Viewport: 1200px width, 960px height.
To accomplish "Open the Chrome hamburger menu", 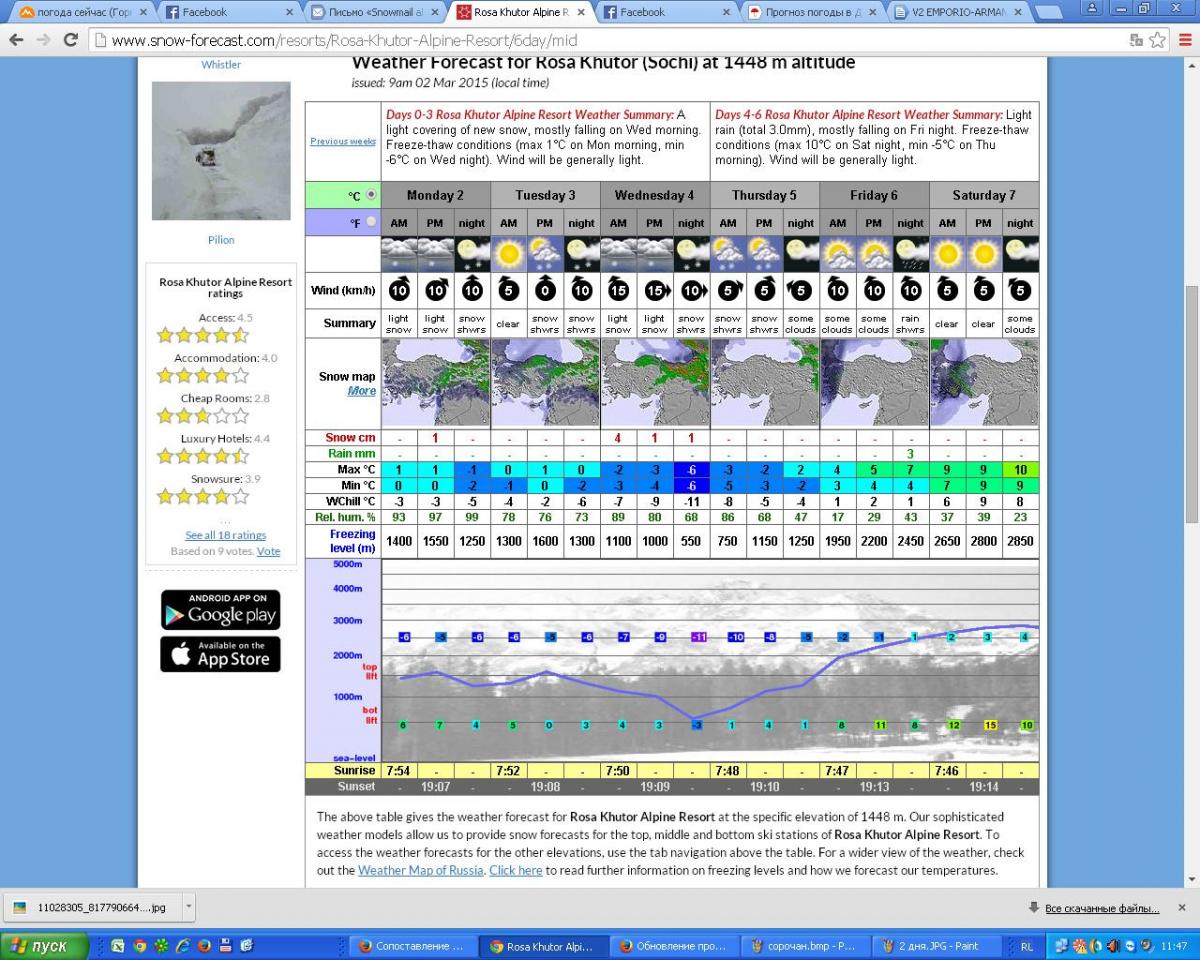I will coord(1184,40).
